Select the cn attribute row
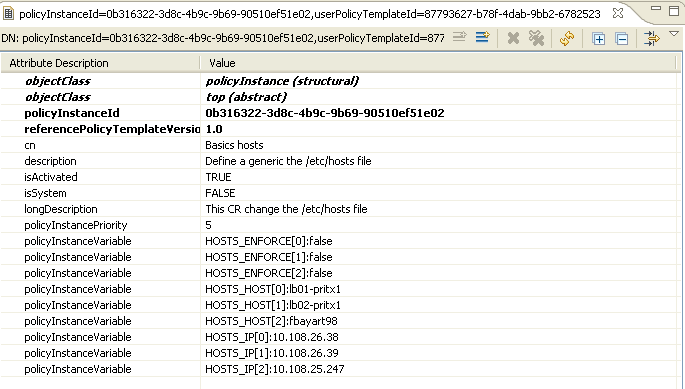 pos(341,145)
